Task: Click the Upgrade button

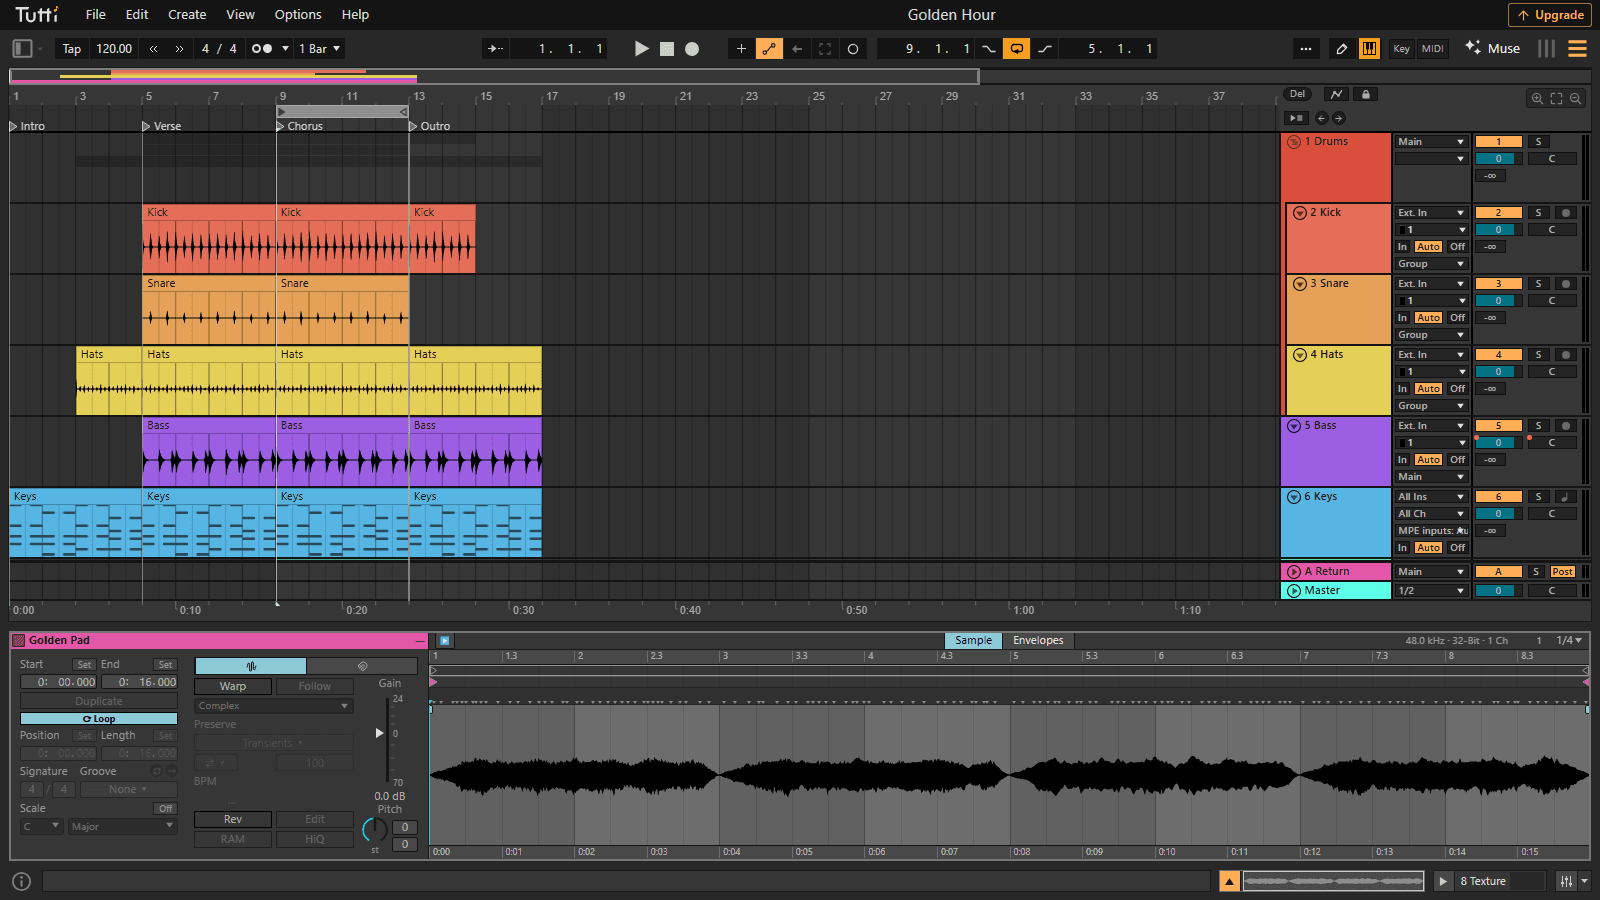Action: coord(1550,15)
